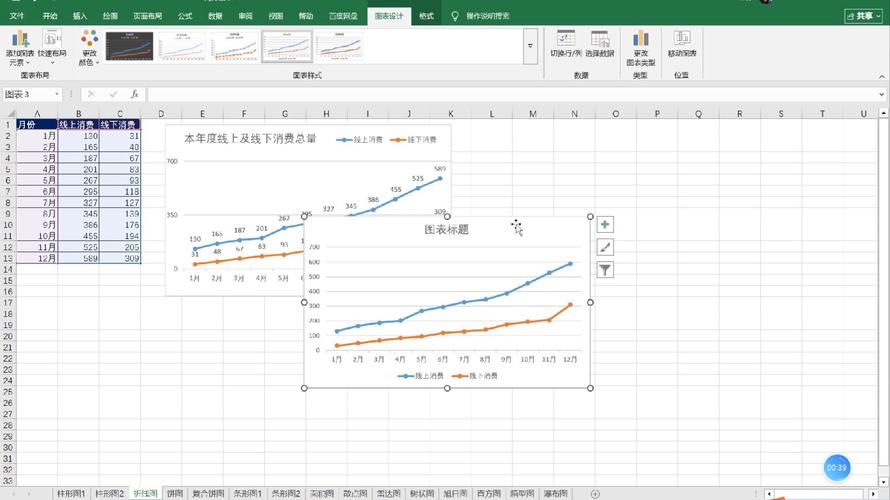Click inside the formula bar
The image size is (890, 500).
(x=511, y=94)
